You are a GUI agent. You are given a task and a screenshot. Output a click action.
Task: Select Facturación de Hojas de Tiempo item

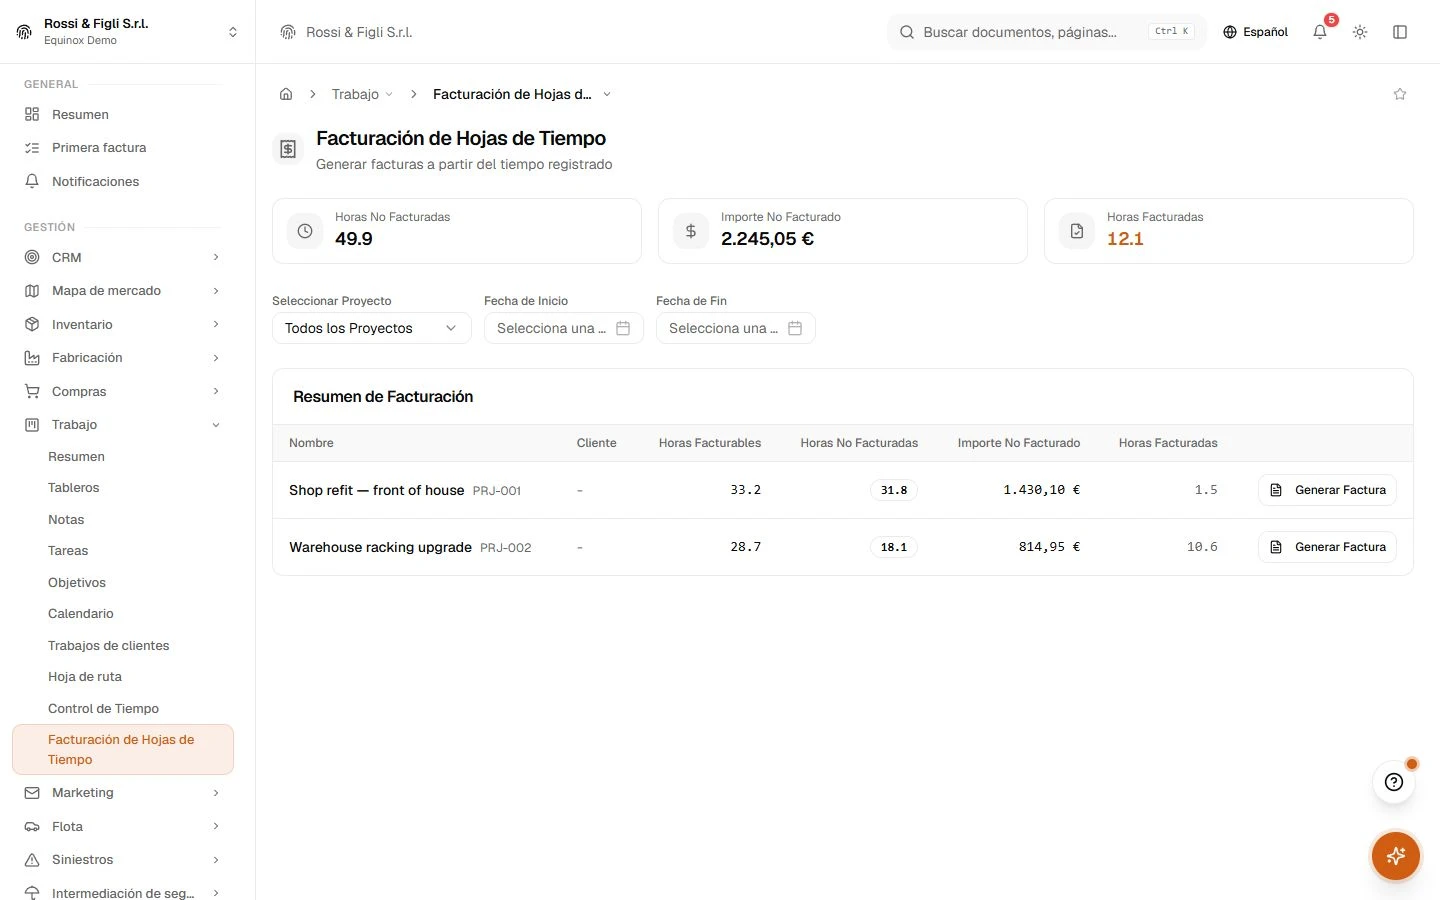click(123, 749)
